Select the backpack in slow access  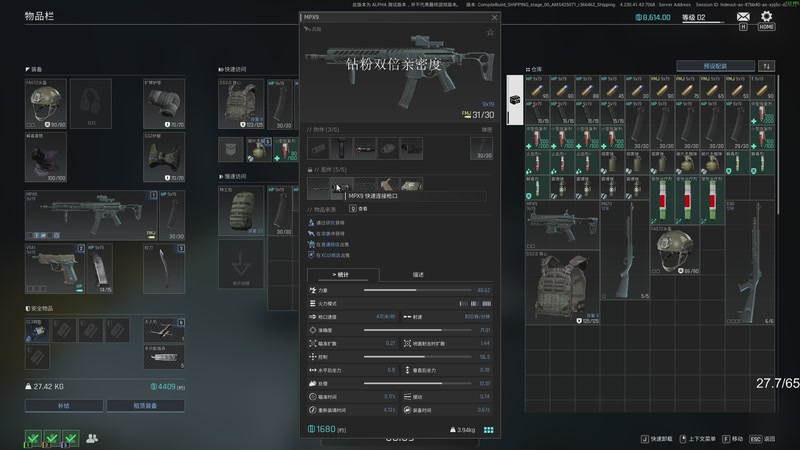click(241, 210)
